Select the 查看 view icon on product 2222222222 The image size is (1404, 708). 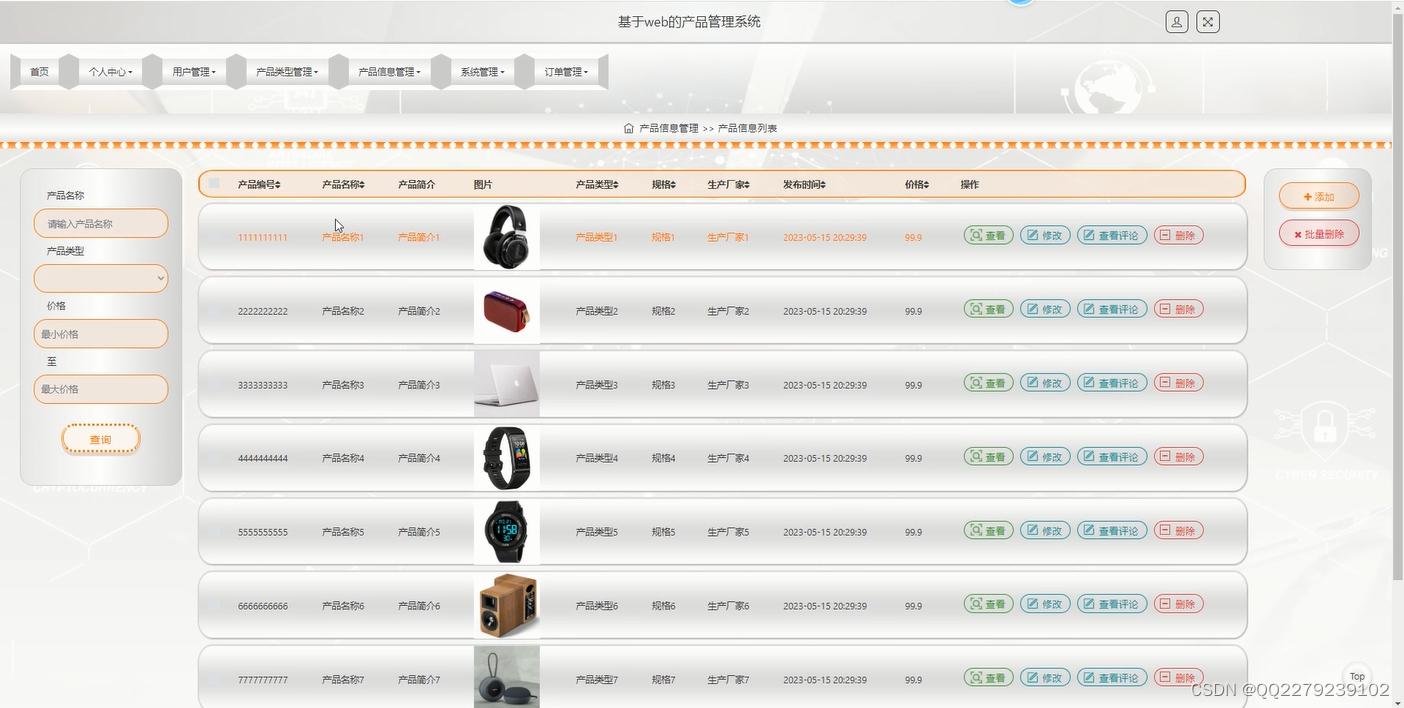point(987,309)
